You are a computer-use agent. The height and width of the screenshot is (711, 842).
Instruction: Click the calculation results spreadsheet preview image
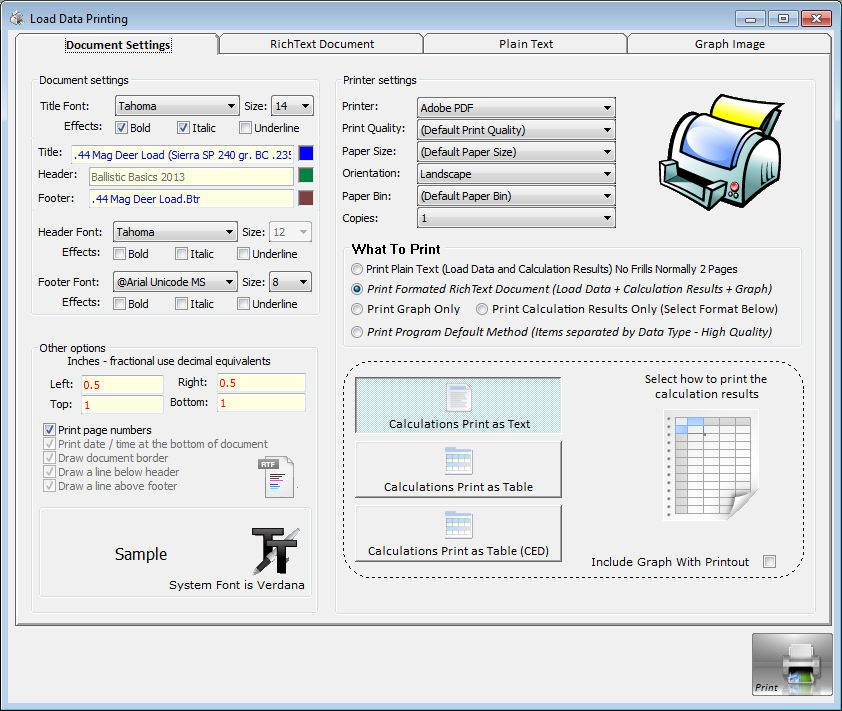(x=708, y=465)
